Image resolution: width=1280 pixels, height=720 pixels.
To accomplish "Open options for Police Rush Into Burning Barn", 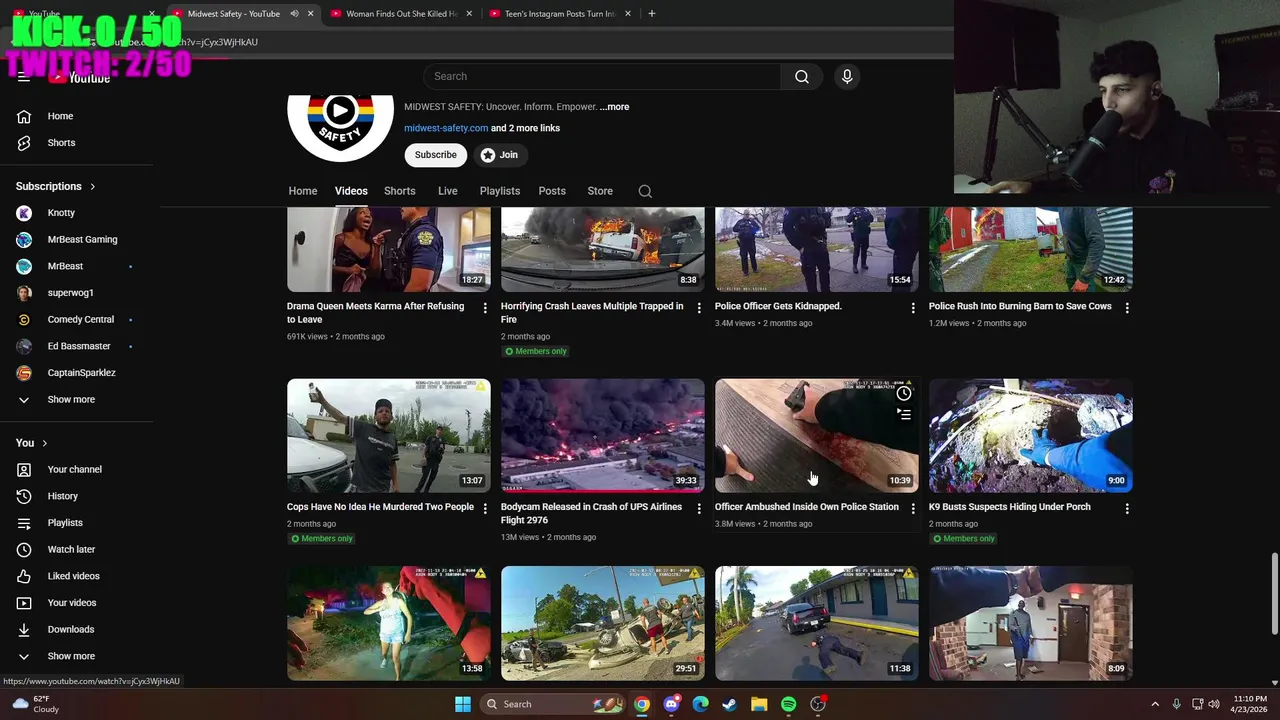I will (x=1127, y=308).
